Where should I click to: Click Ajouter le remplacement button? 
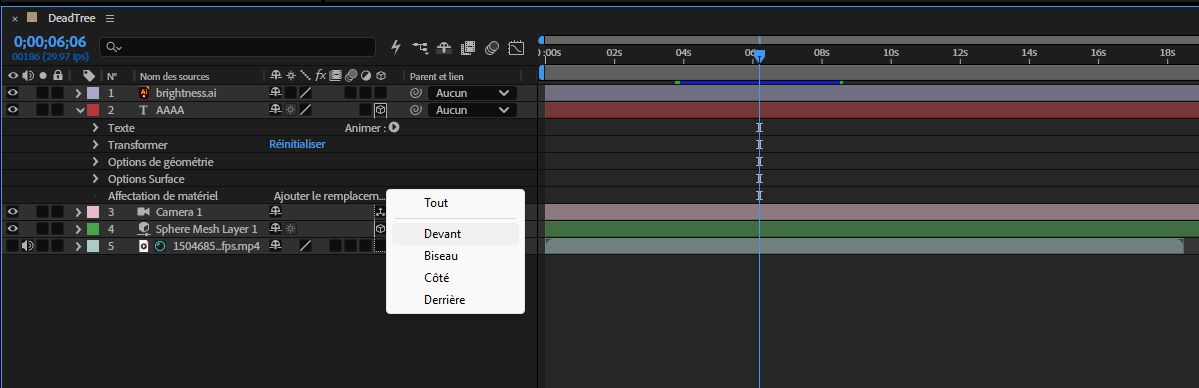click(x=330, y=196)
